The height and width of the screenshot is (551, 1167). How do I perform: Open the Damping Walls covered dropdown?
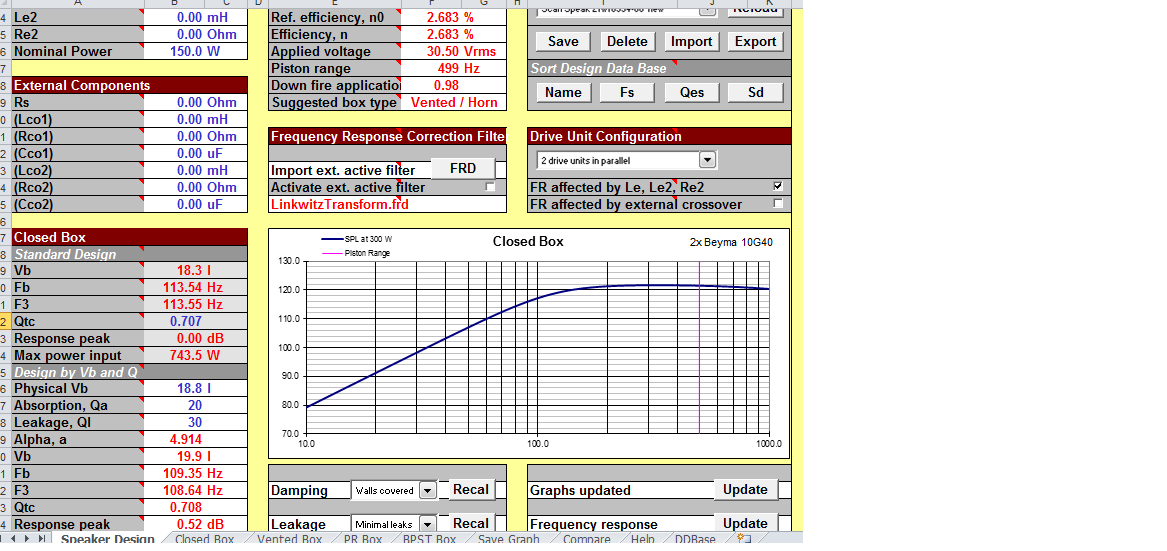(428, 491)
